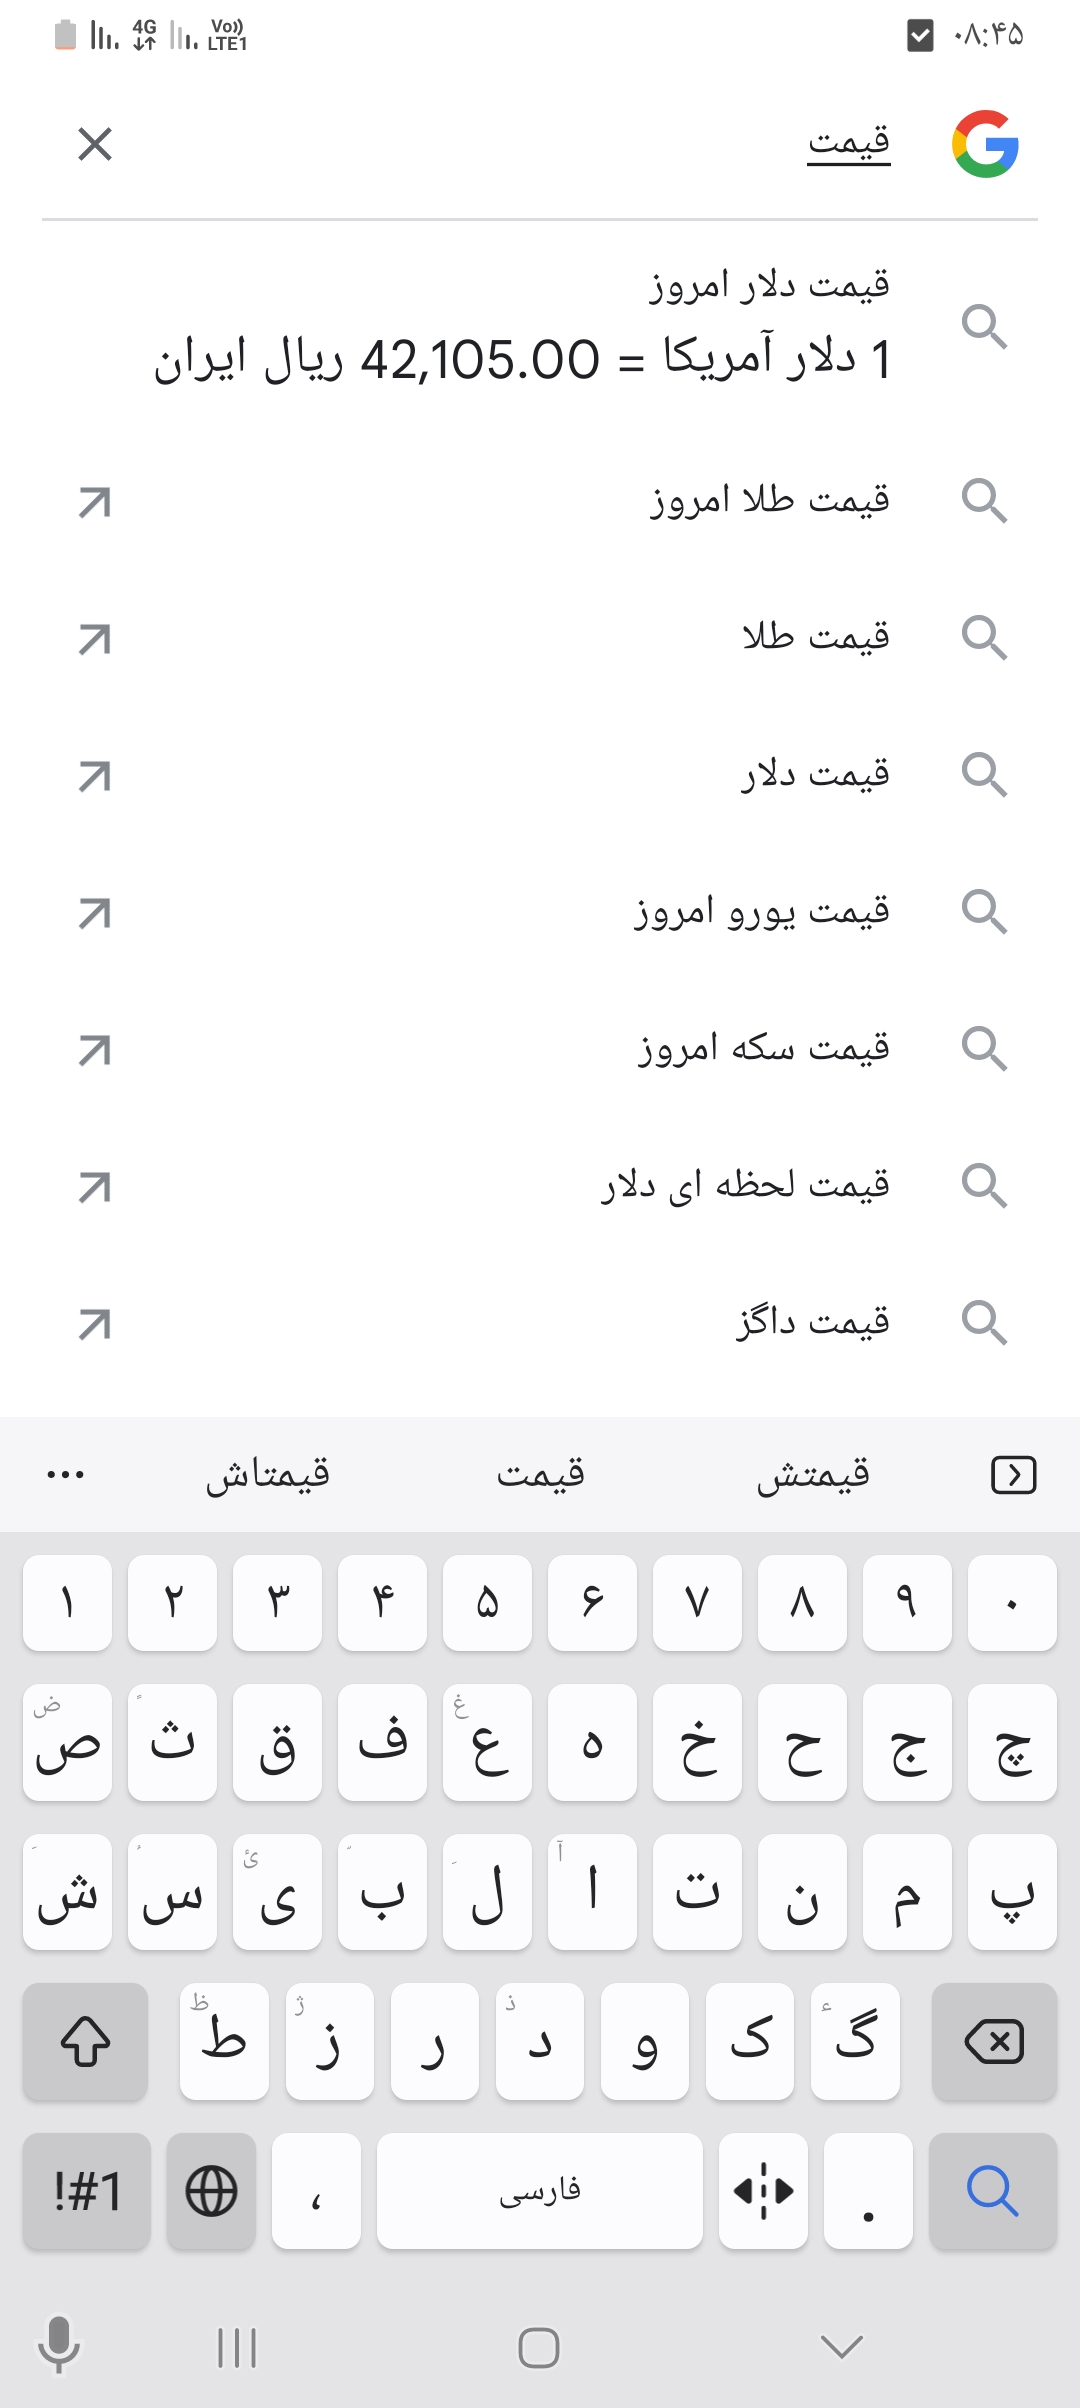The height and width of the screenshot is (2408, 1080).
Task: Open more keyboard options three dots
Action: point(66,1475)
